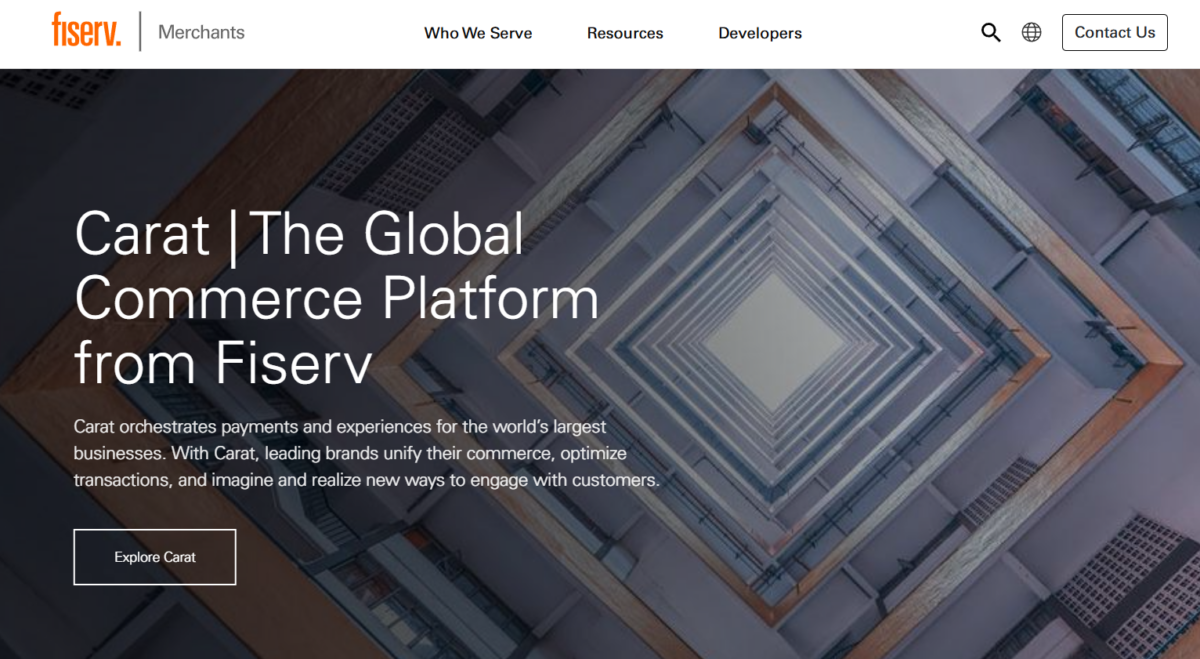Click the Fiserv logo
1200x659 pixels.
tap(87, 31)
